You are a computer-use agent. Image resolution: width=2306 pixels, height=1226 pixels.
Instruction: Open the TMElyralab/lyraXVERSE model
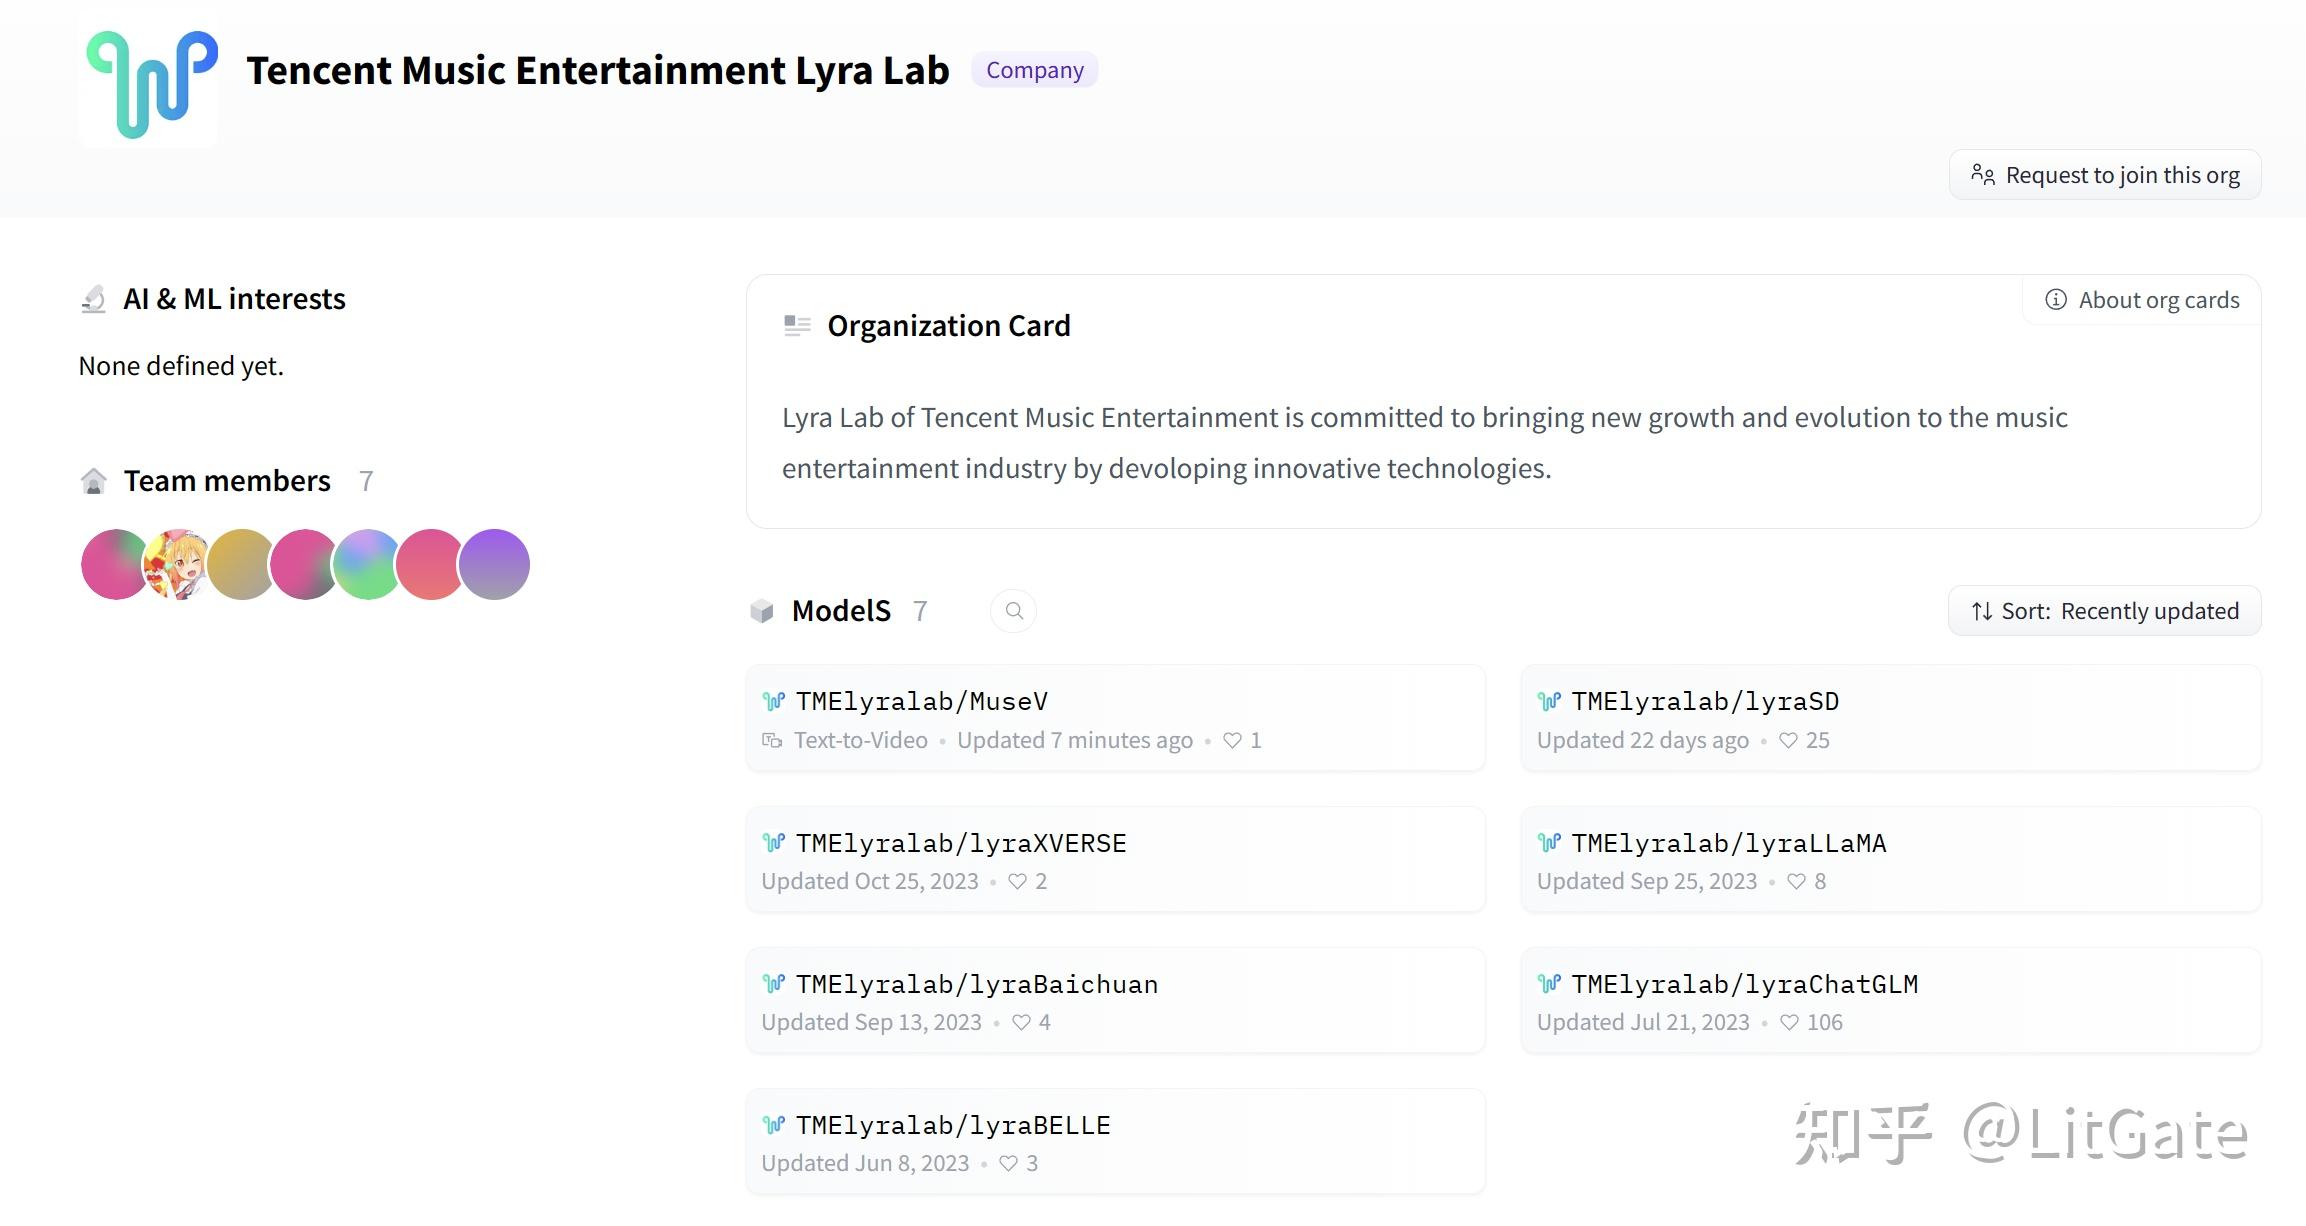coord(960,843)
